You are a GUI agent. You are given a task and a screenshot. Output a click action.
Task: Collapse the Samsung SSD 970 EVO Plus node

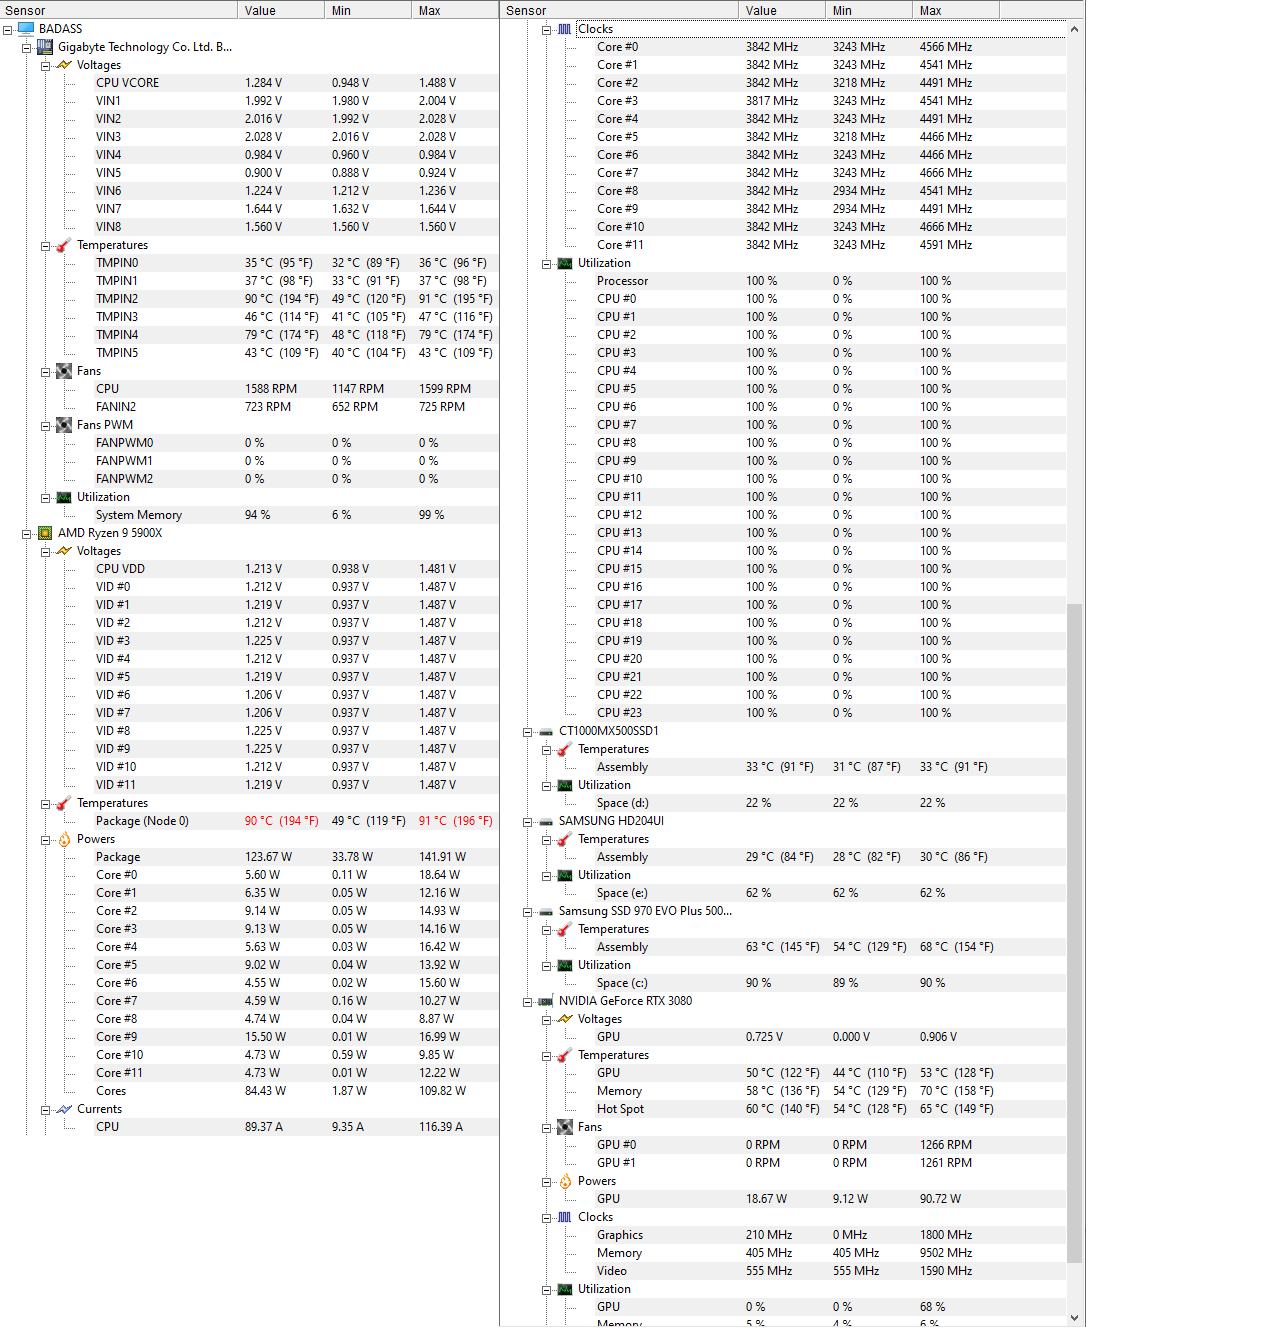point(527,912)
